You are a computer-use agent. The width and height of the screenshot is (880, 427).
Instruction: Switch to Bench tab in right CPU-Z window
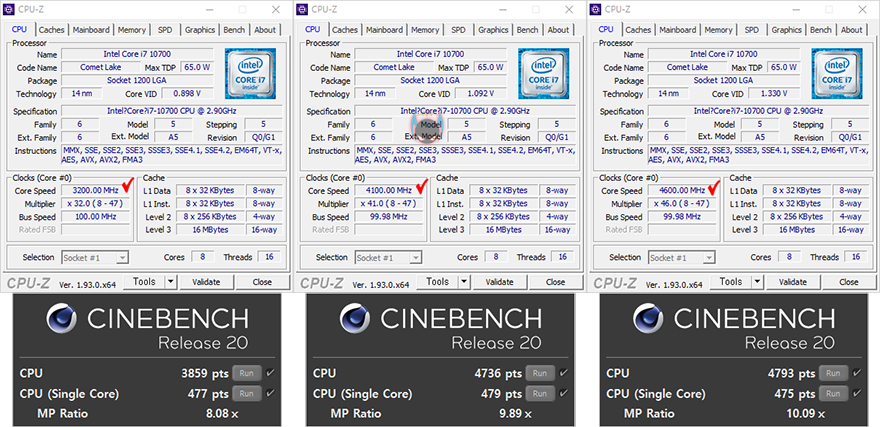coord(821,30)
